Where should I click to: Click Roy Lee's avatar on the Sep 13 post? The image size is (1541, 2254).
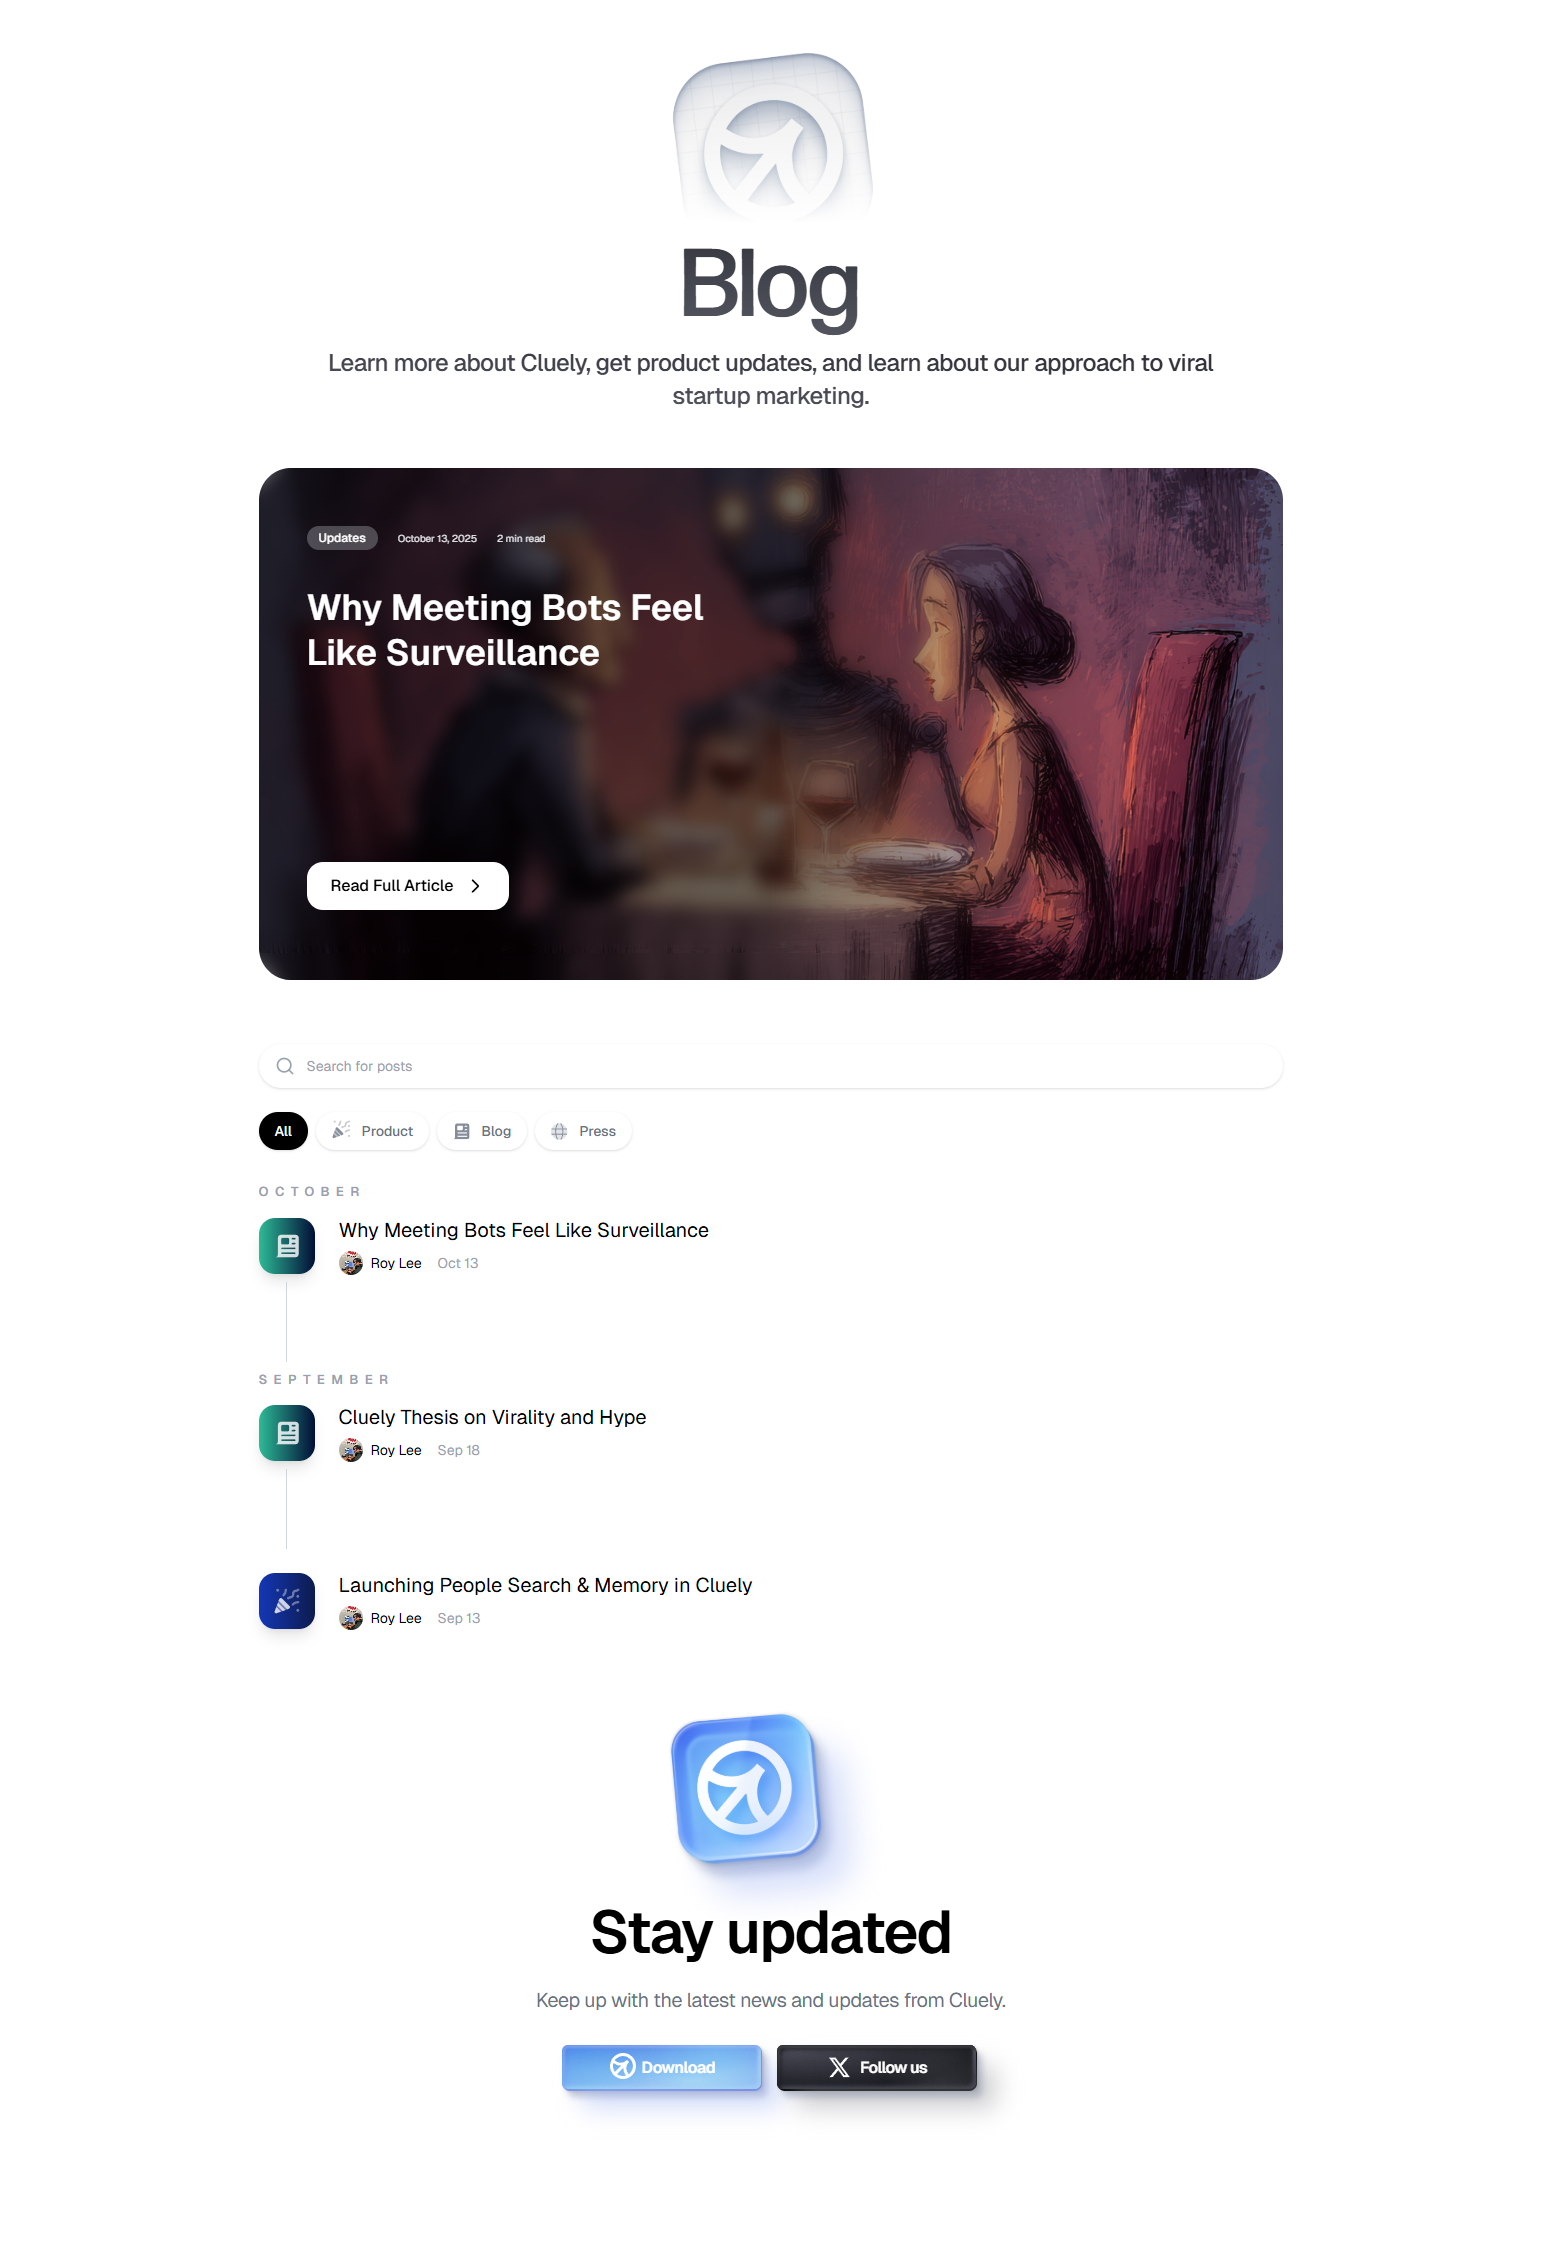[x=351, y=1618]
